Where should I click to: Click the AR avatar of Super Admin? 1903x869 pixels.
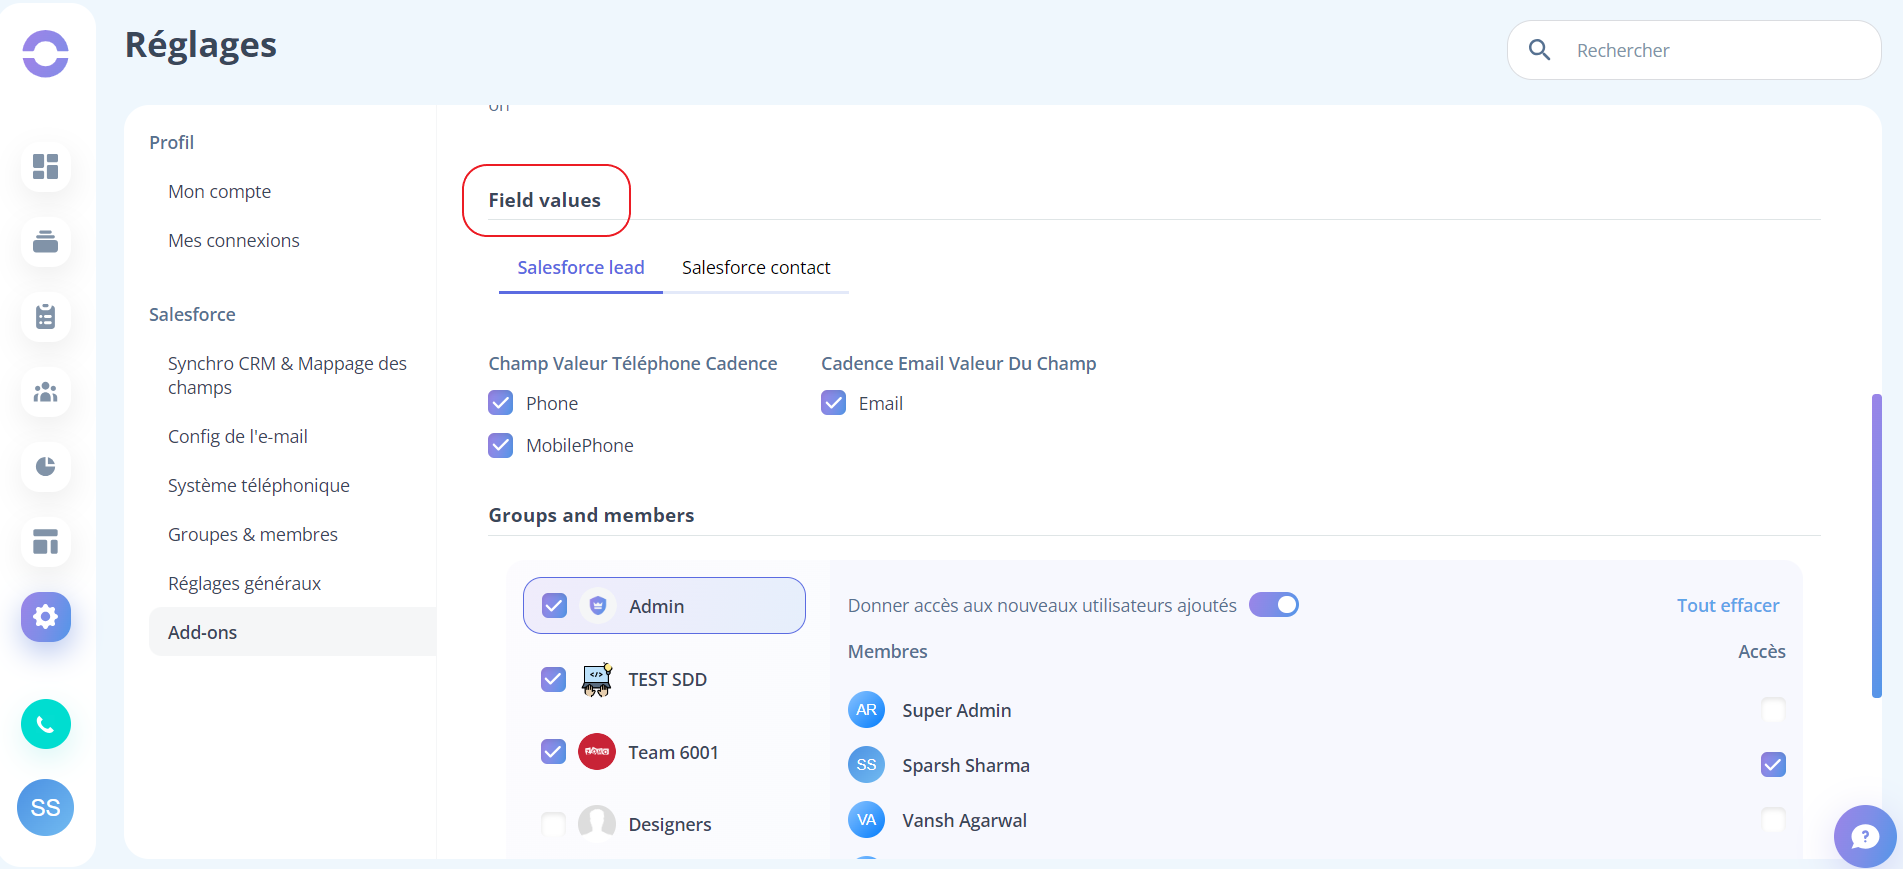tap(867, 710)
